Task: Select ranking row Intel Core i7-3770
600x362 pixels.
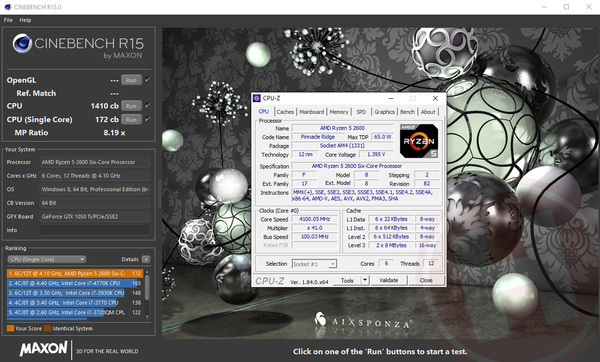Action: click(75, 303)
